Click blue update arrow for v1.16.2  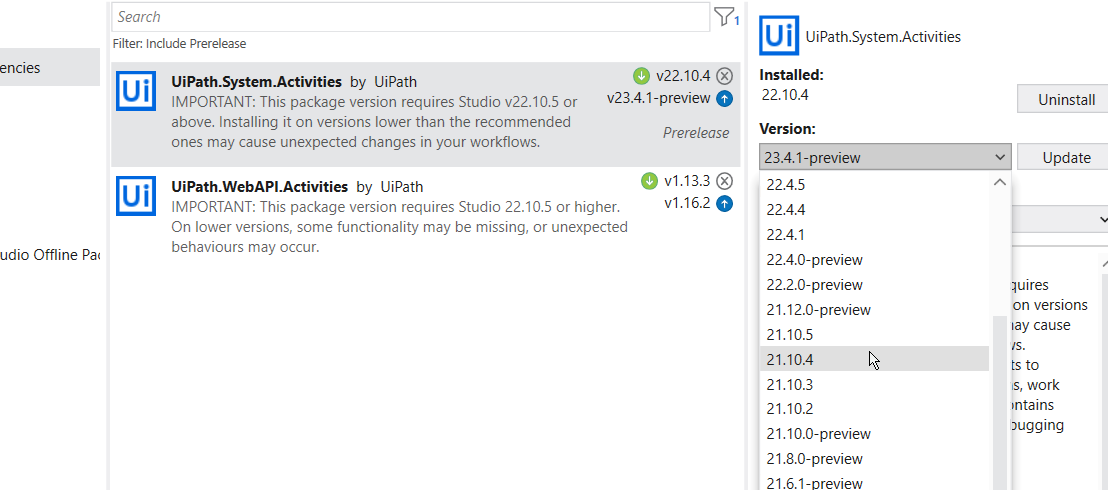click(724, 204)
